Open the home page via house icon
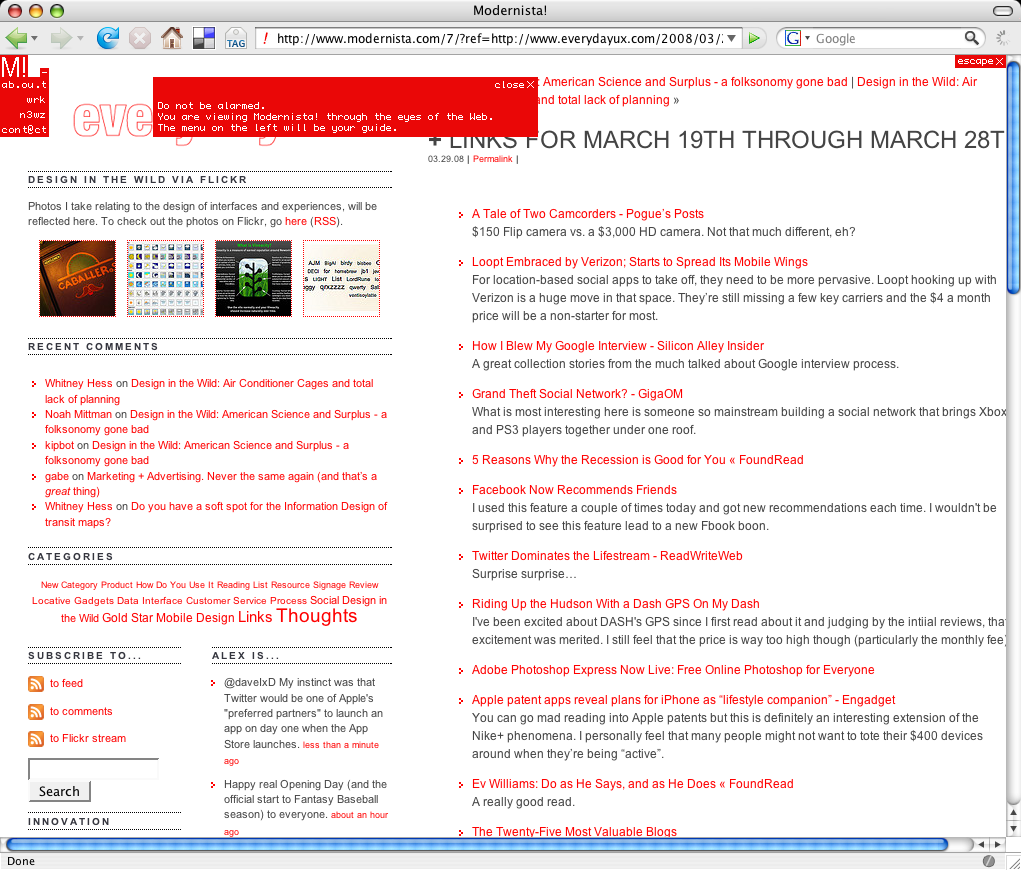Image resolution: width=1021 pixels, height=870 pixels. pyautogui.click(x=172, y=38)
